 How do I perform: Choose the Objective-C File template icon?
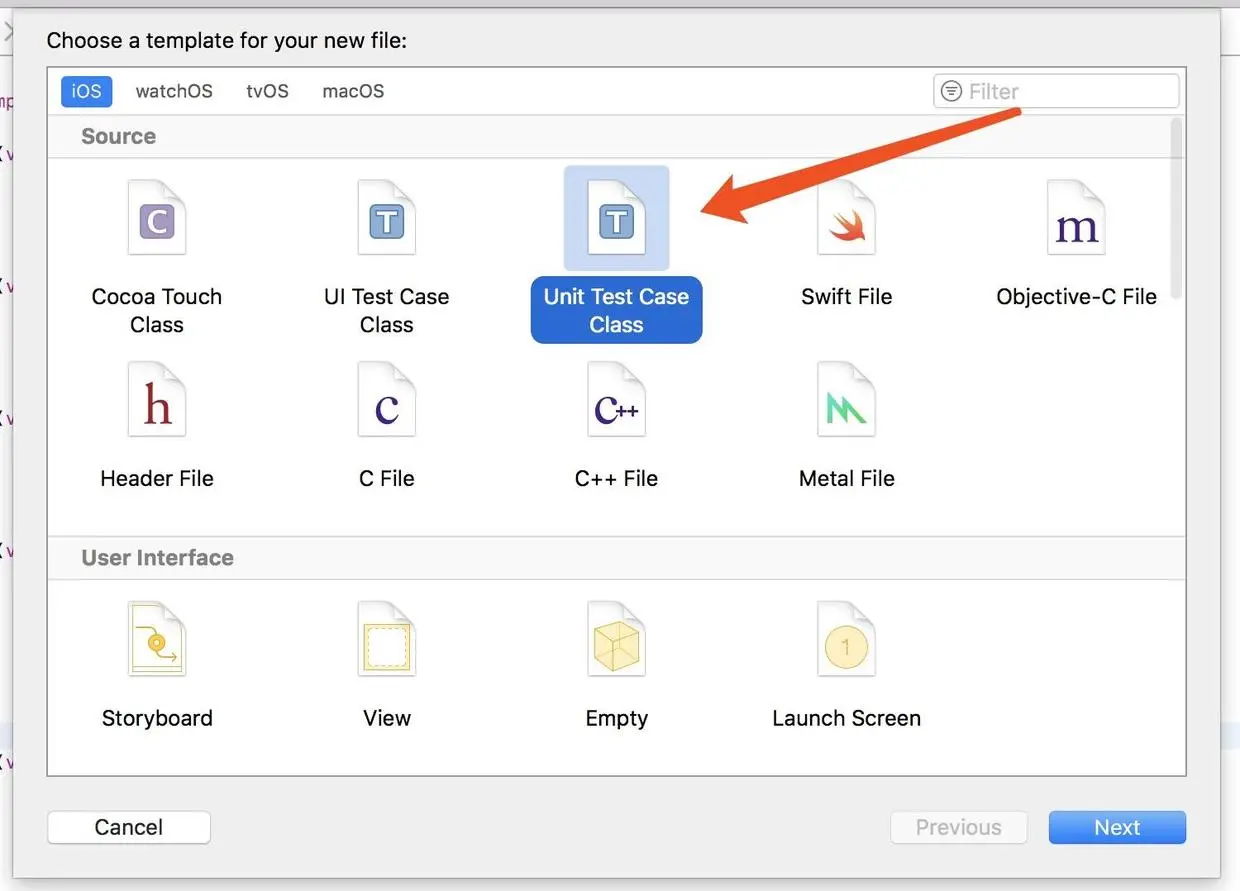click(x=1077, y=217)
